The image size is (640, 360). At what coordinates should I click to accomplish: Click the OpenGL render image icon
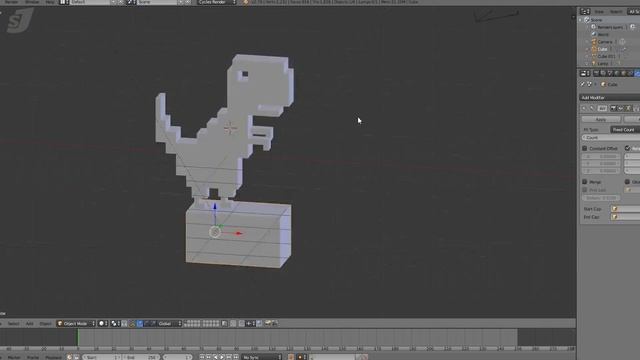coord(268,324)
